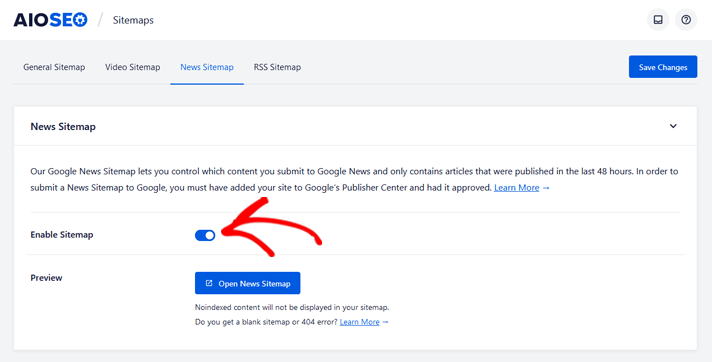The height and width of the screenshot is (362, 712).
Task: Click the Sitemaps breadcrumb title
Action: coord(133,20)
